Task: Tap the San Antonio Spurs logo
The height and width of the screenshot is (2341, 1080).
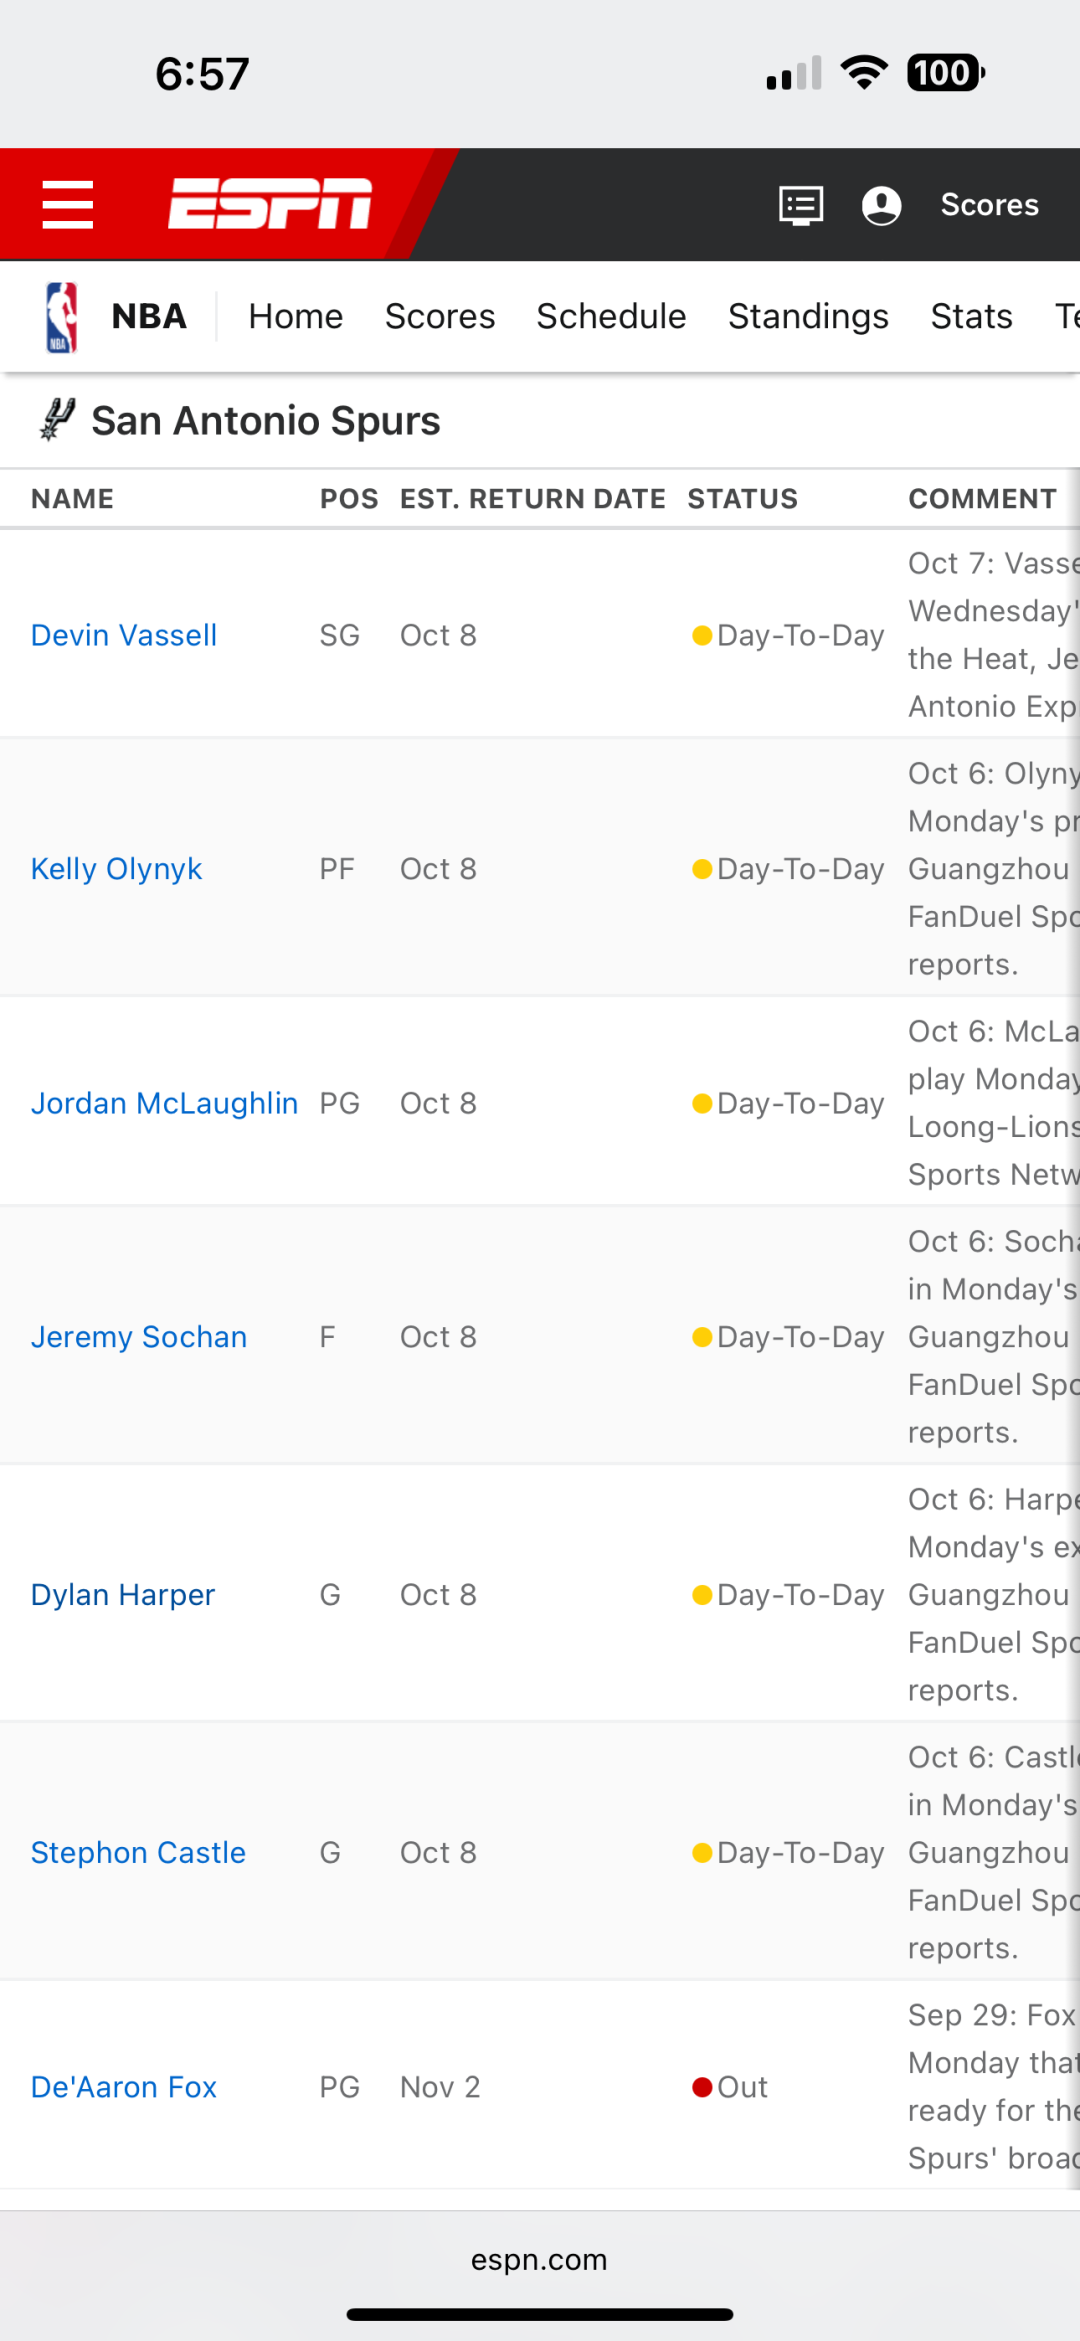Action: click(x=57, y=420)
